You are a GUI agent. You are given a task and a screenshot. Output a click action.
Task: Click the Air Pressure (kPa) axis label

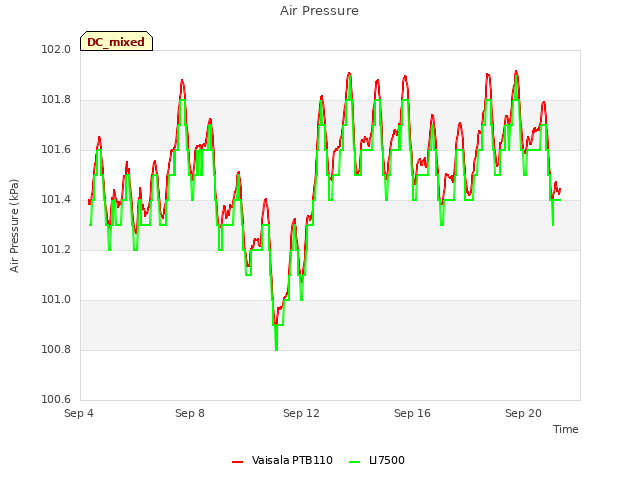14,225
